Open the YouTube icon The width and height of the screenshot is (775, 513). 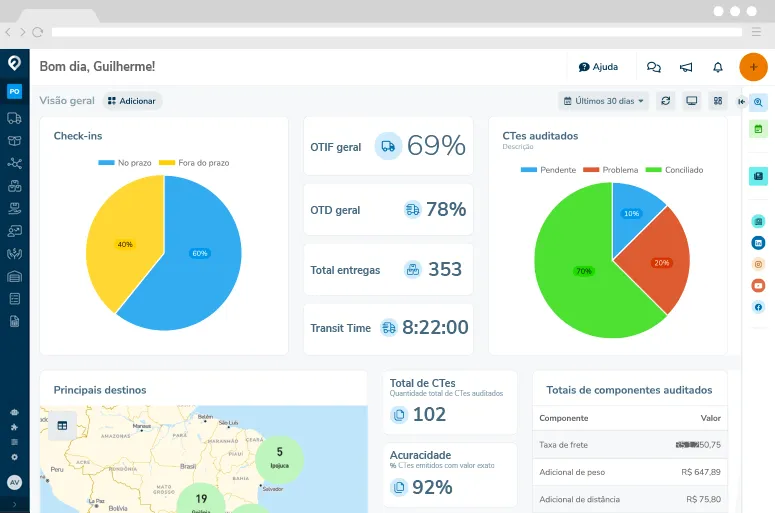click(758, 286)
